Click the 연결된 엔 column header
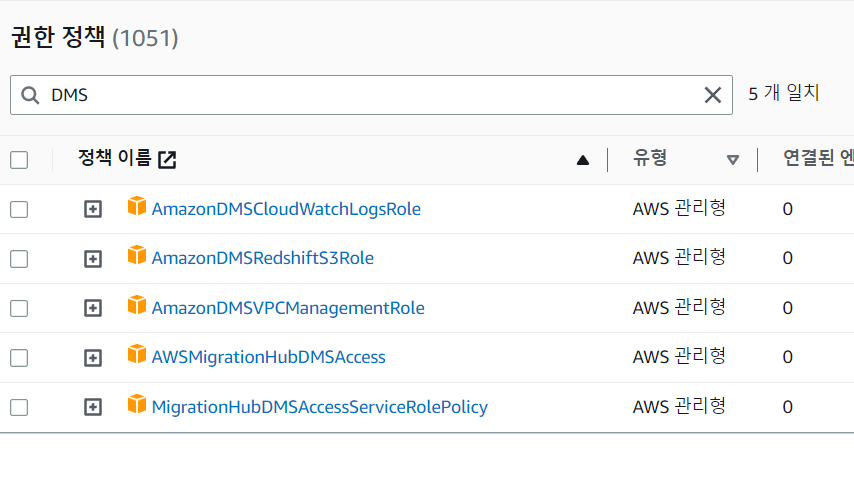Viewport: 854px width, 486px height. click(818, 158)
